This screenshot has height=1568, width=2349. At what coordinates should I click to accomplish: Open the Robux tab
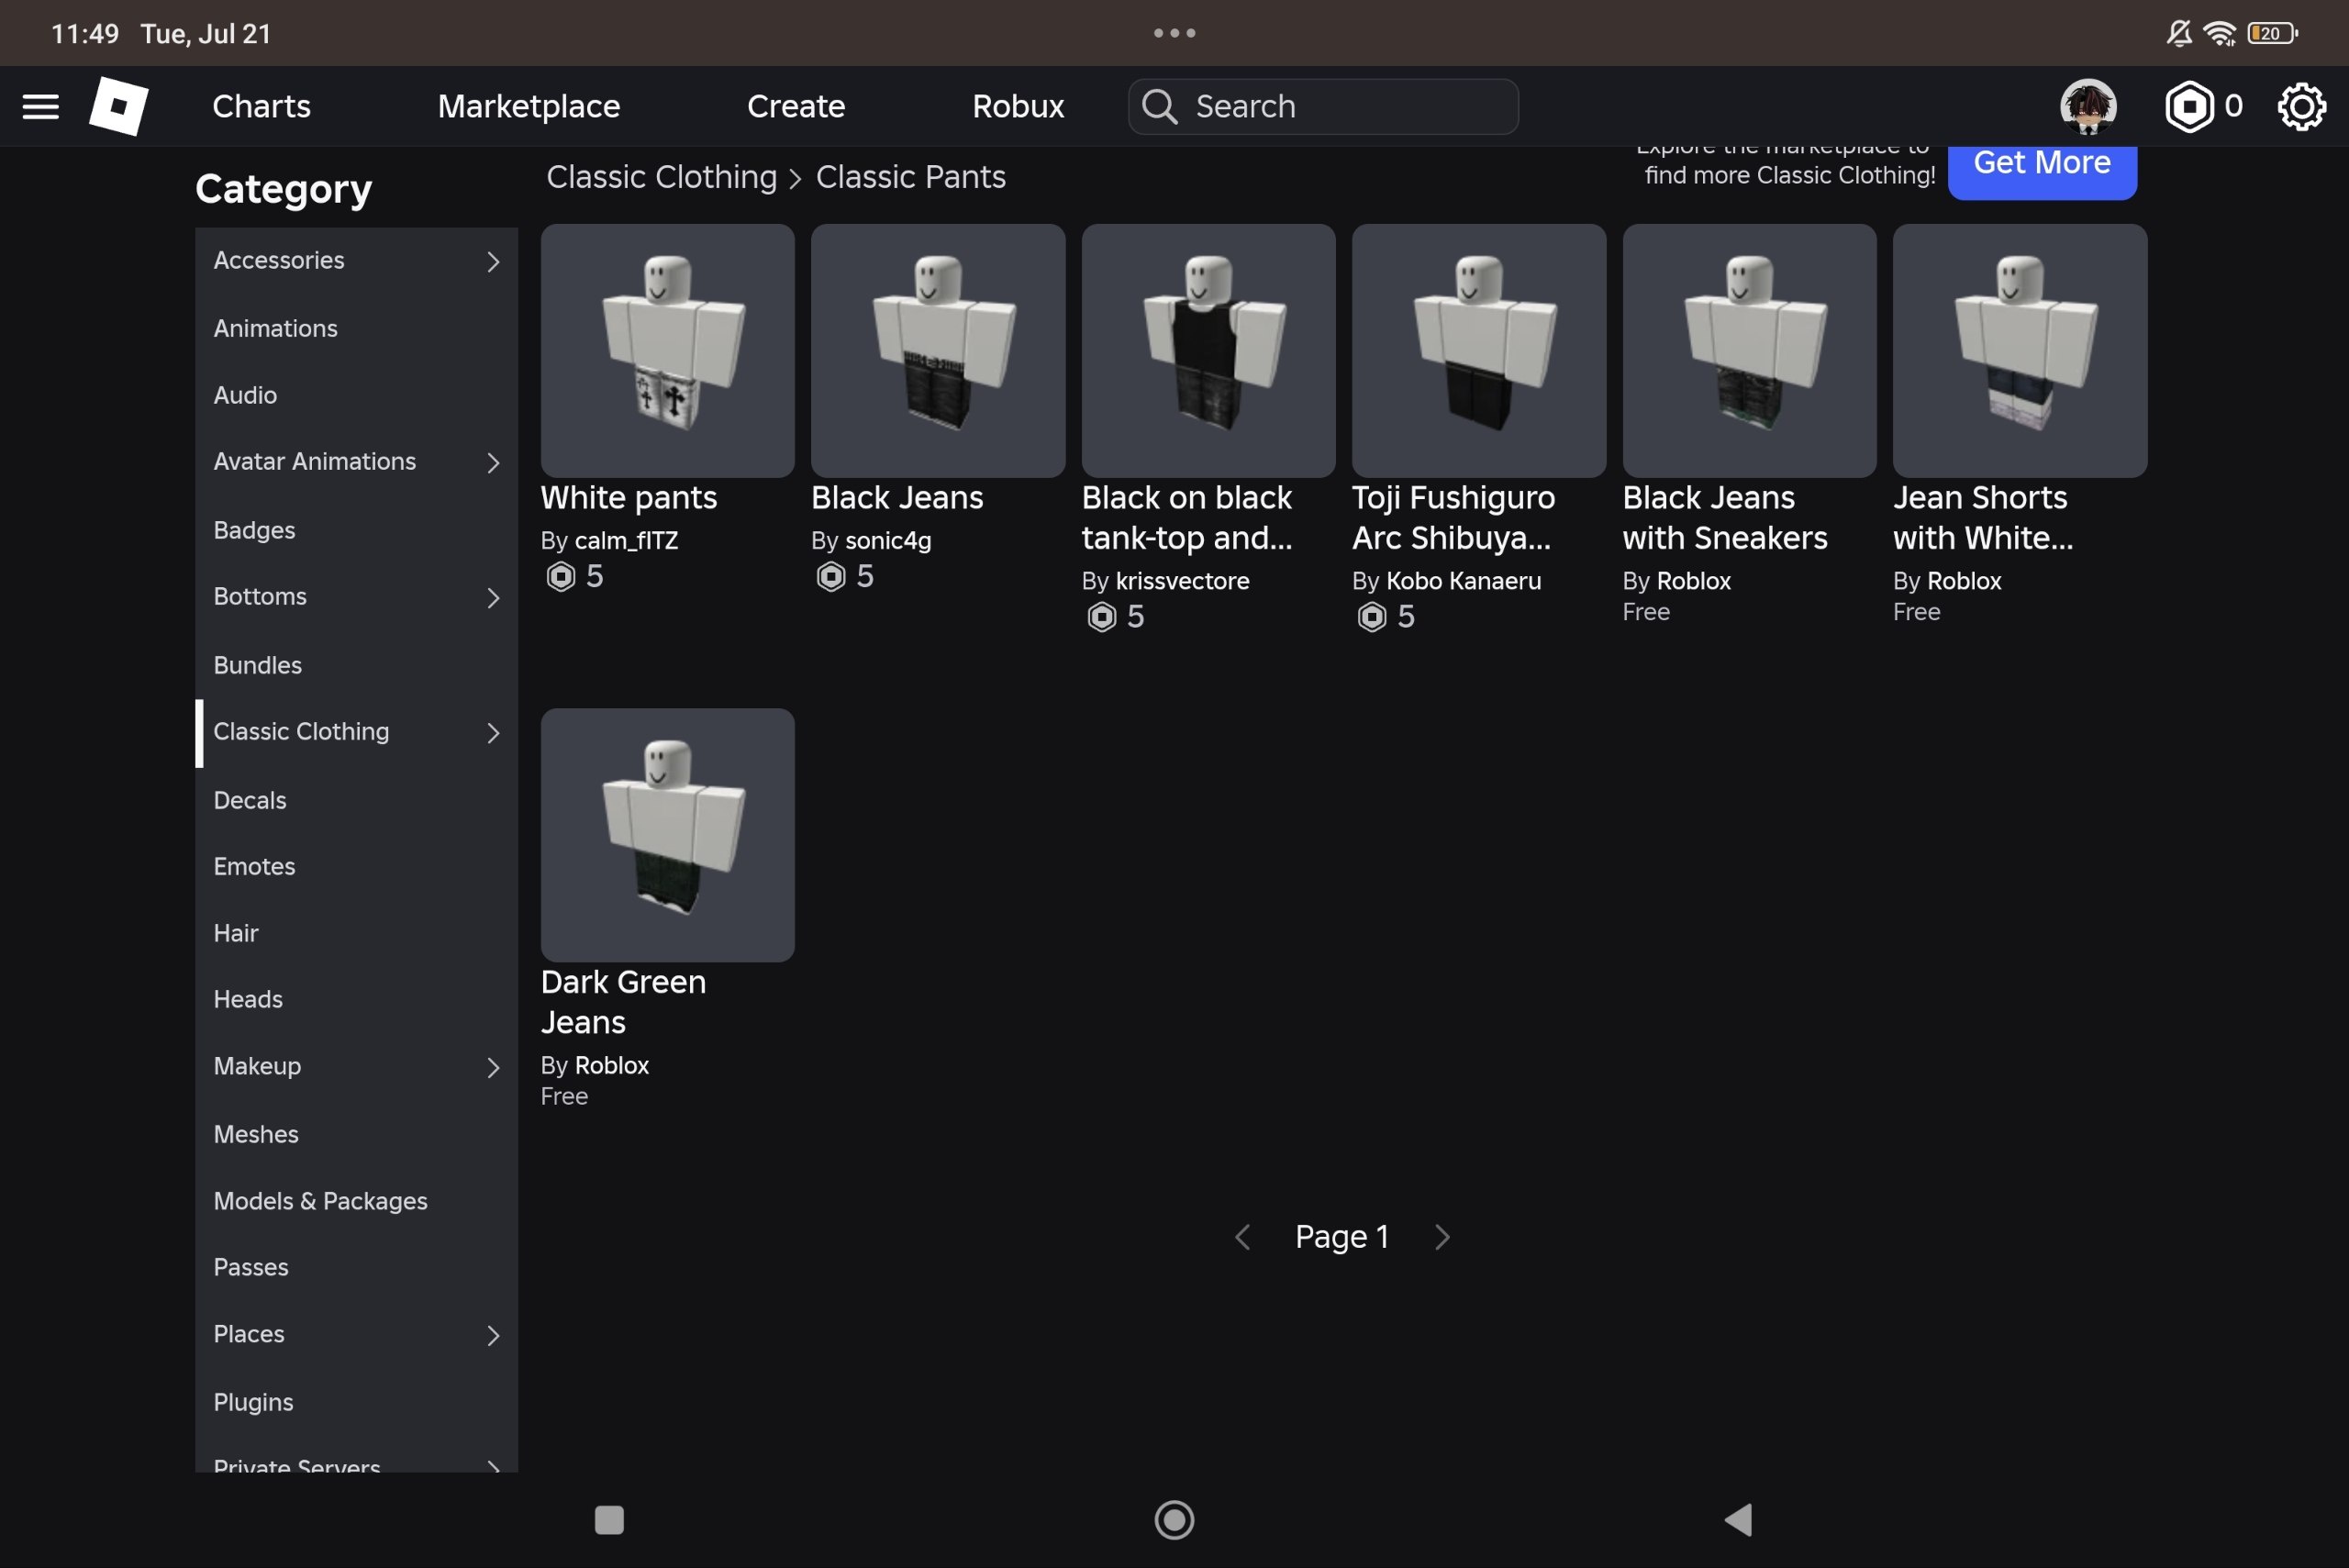1018,106
